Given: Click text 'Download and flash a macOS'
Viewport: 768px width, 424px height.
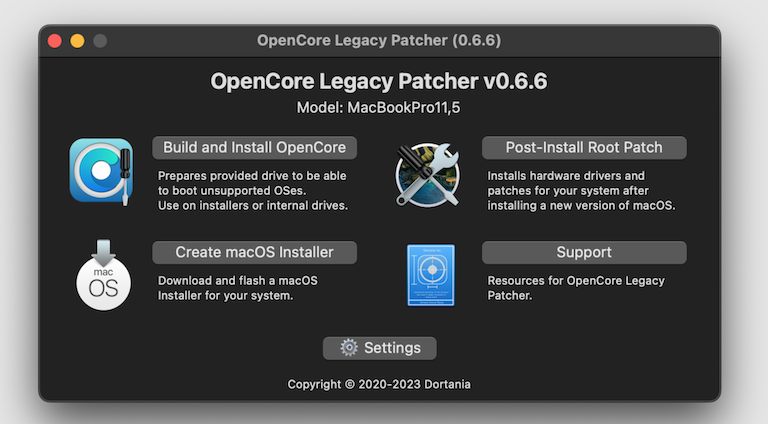Looking at the screenshot, I should pyautogui.click(x=238, y=281).
